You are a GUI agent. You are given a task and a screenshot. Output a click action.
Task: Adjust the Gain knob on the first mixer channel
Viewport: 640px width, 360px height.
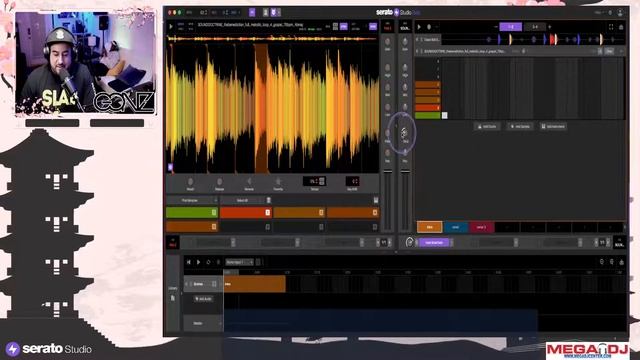coord(387,42)
